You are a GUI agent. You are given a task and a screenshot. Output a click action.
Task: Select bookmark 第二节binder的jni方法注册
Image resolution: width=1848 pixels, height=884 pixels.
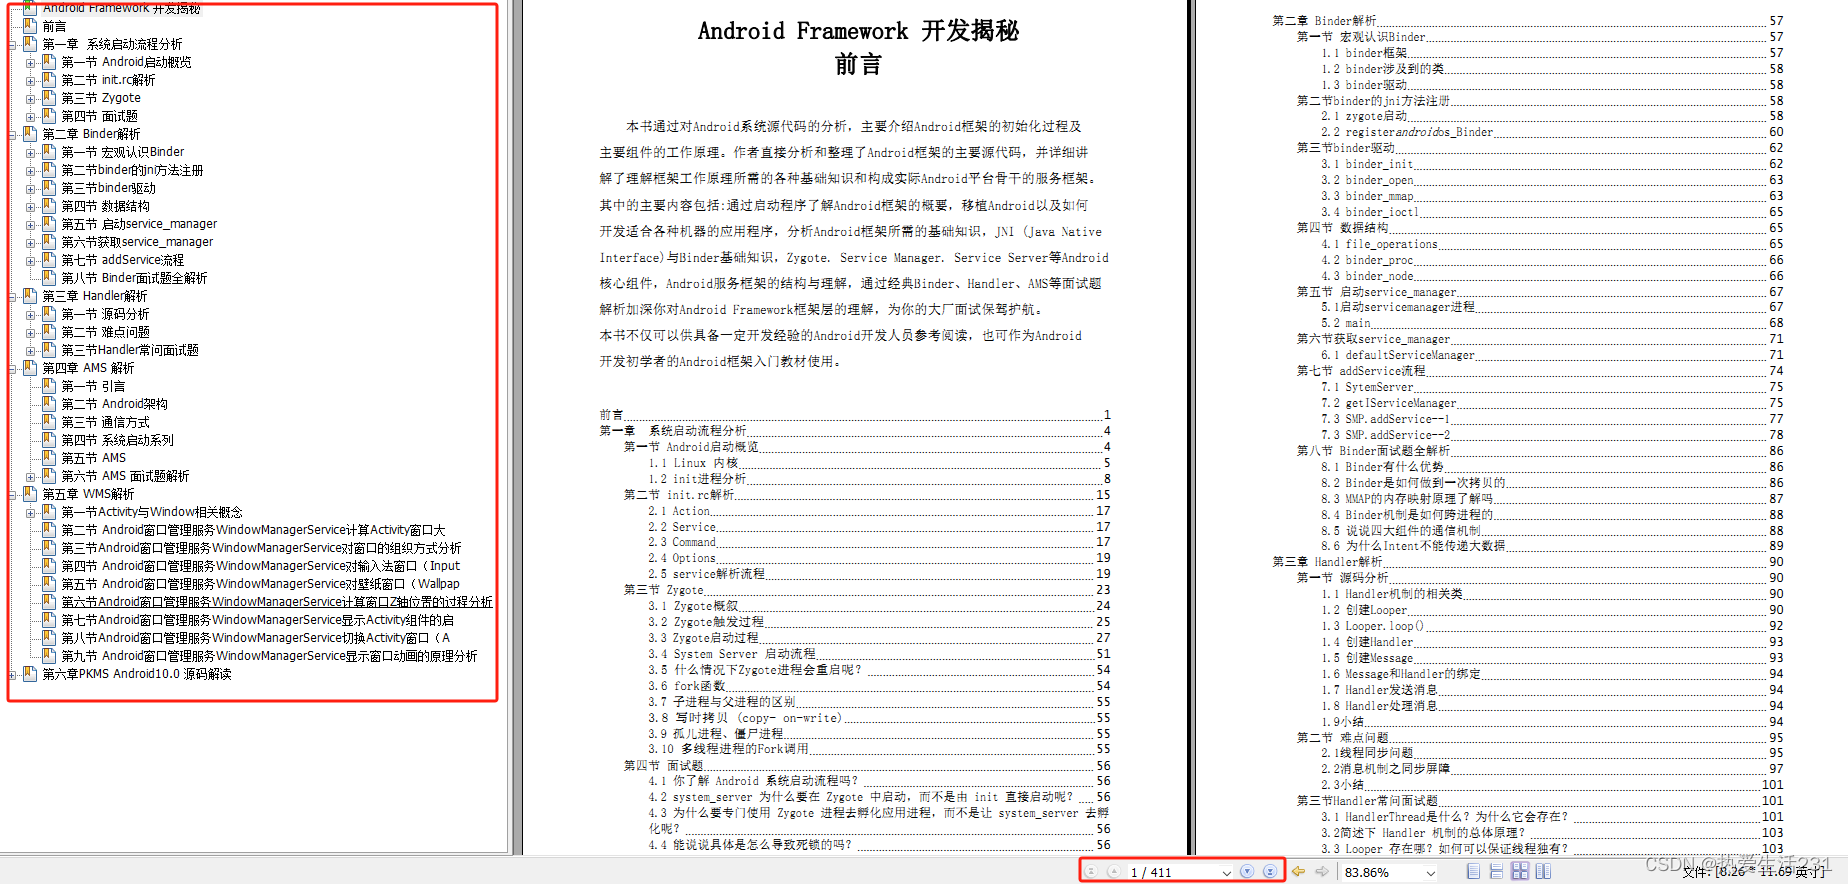tap(132, 170)
